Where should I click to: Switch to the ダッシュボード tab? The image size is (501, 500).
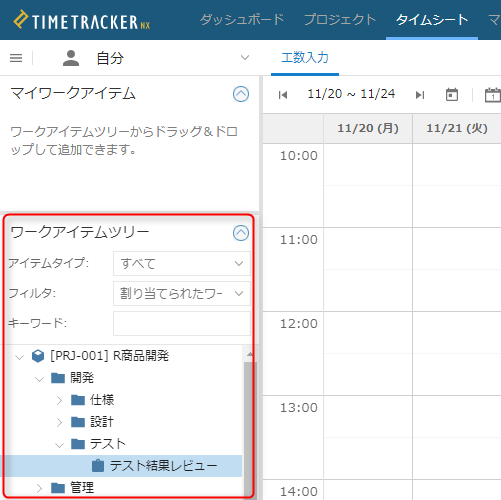click(242, 19)
